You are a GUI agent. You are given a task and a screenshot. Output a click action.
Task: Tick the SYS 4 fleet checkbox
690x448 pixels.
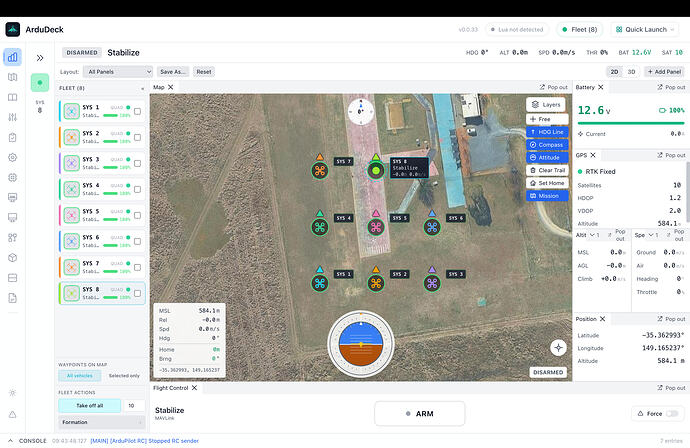point(137,189)
